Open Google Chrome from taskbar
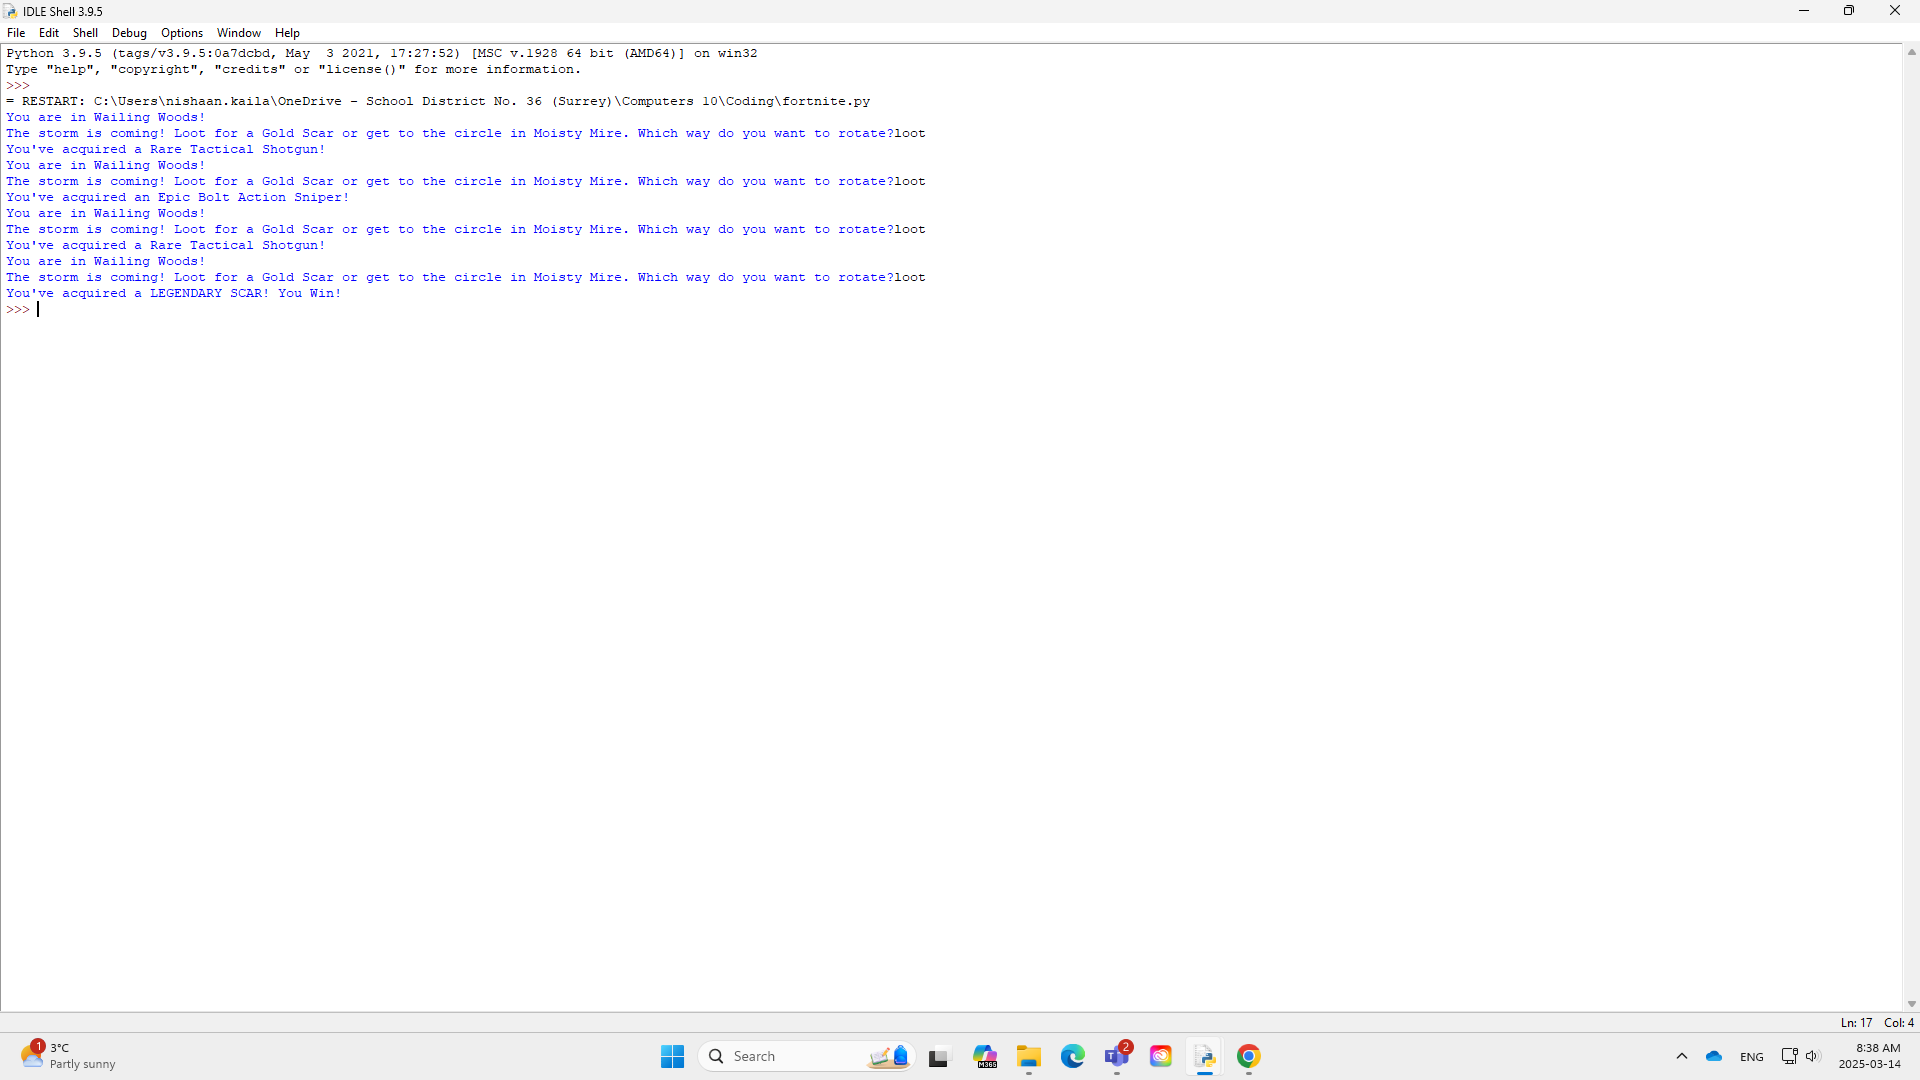Image resolution: width=1920 pixels, height=1080 pixels. pos(1248,1057)
